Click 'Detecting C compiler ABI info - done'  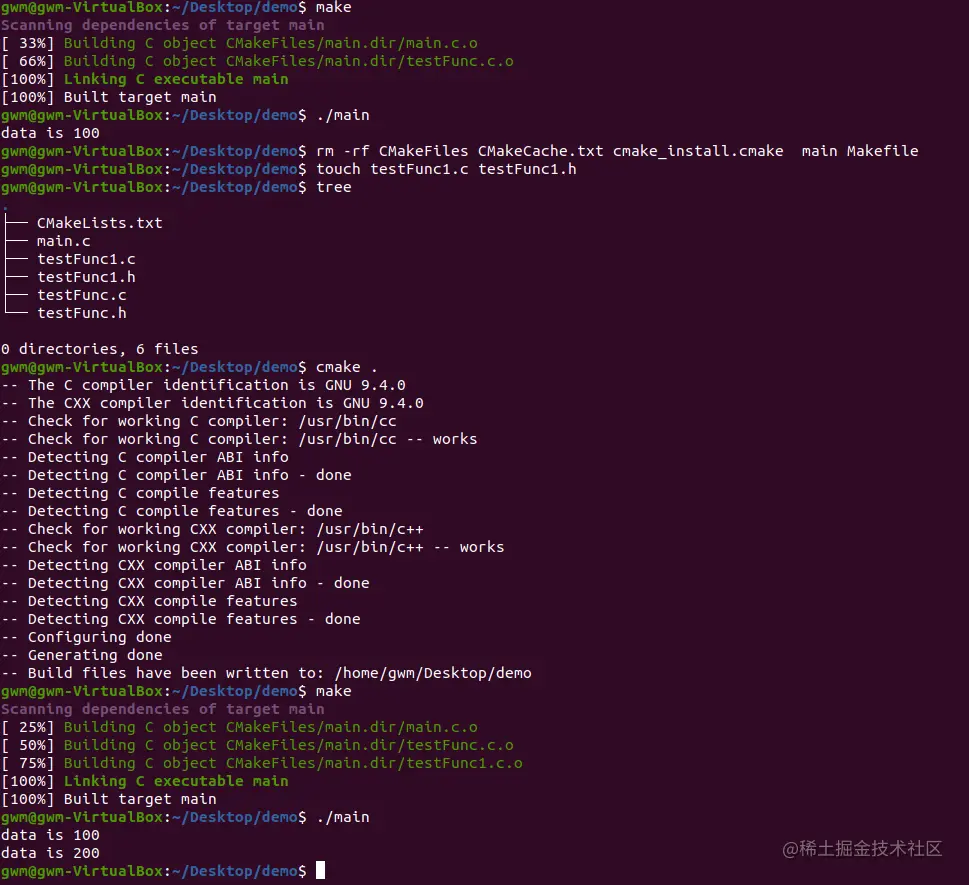(176, 475)
